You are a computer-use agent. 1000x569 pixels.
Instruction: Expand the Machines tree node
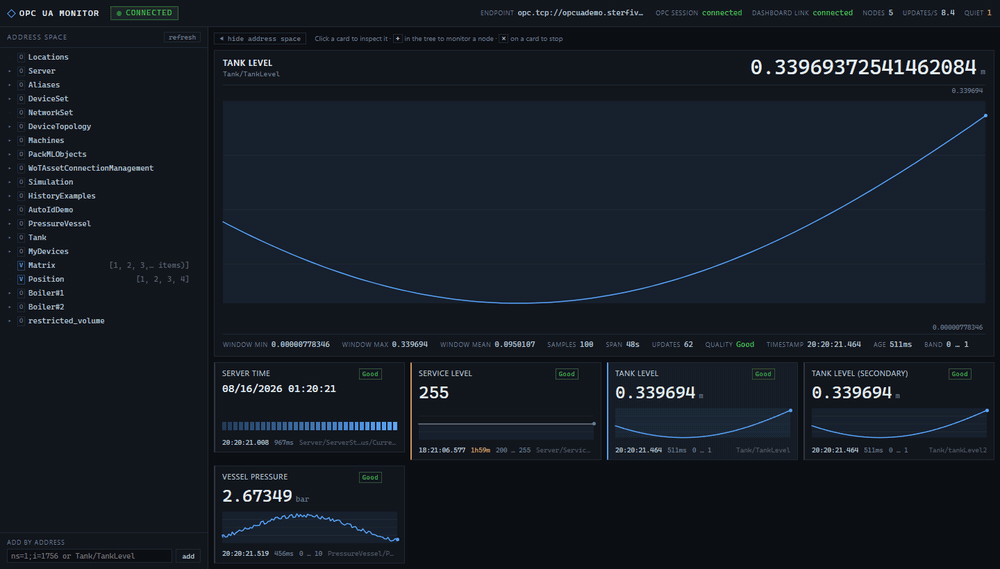click(x=10, y=140)
